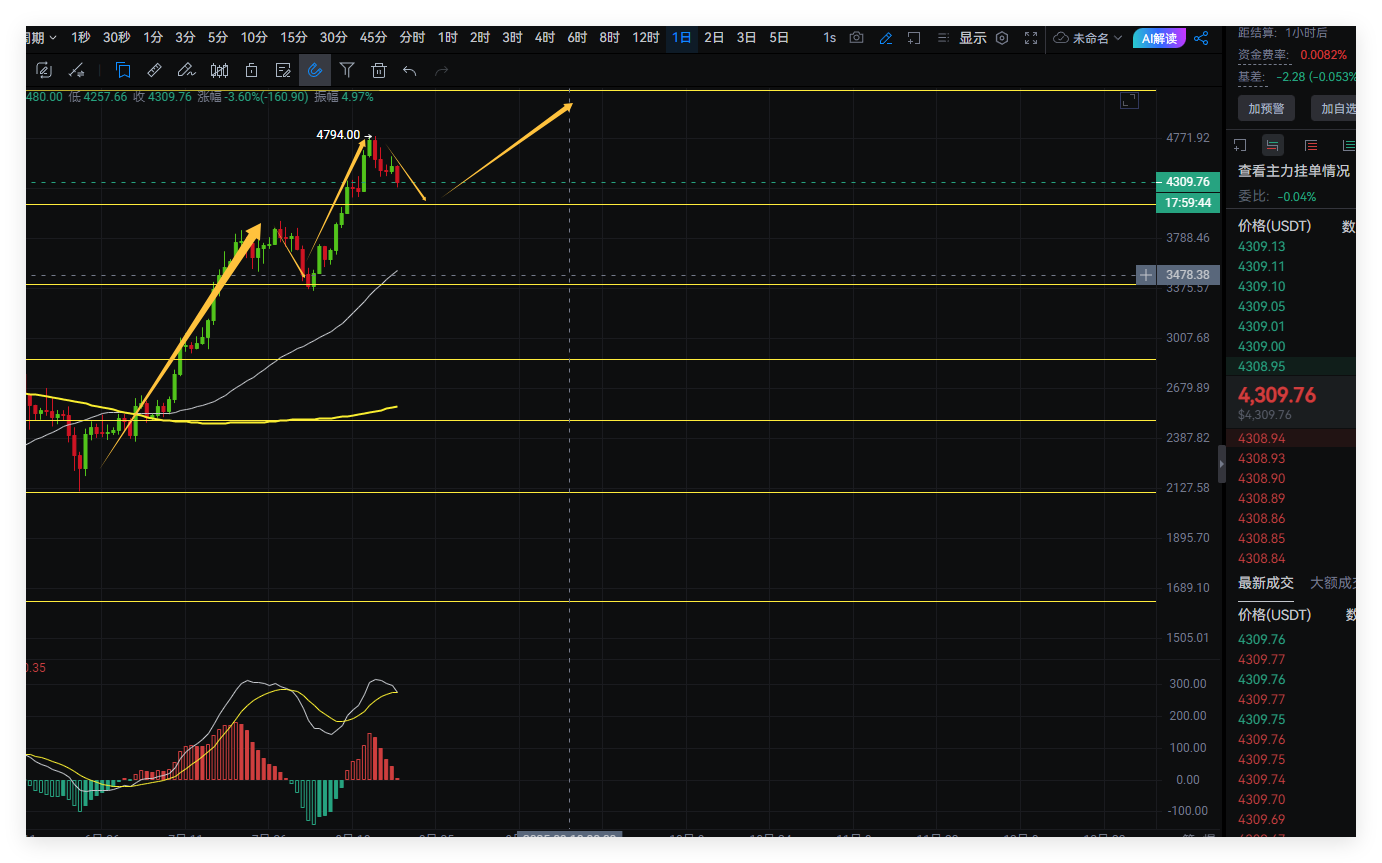
Task: Click bid price 4308.86 in order book
Action: 1262,518
